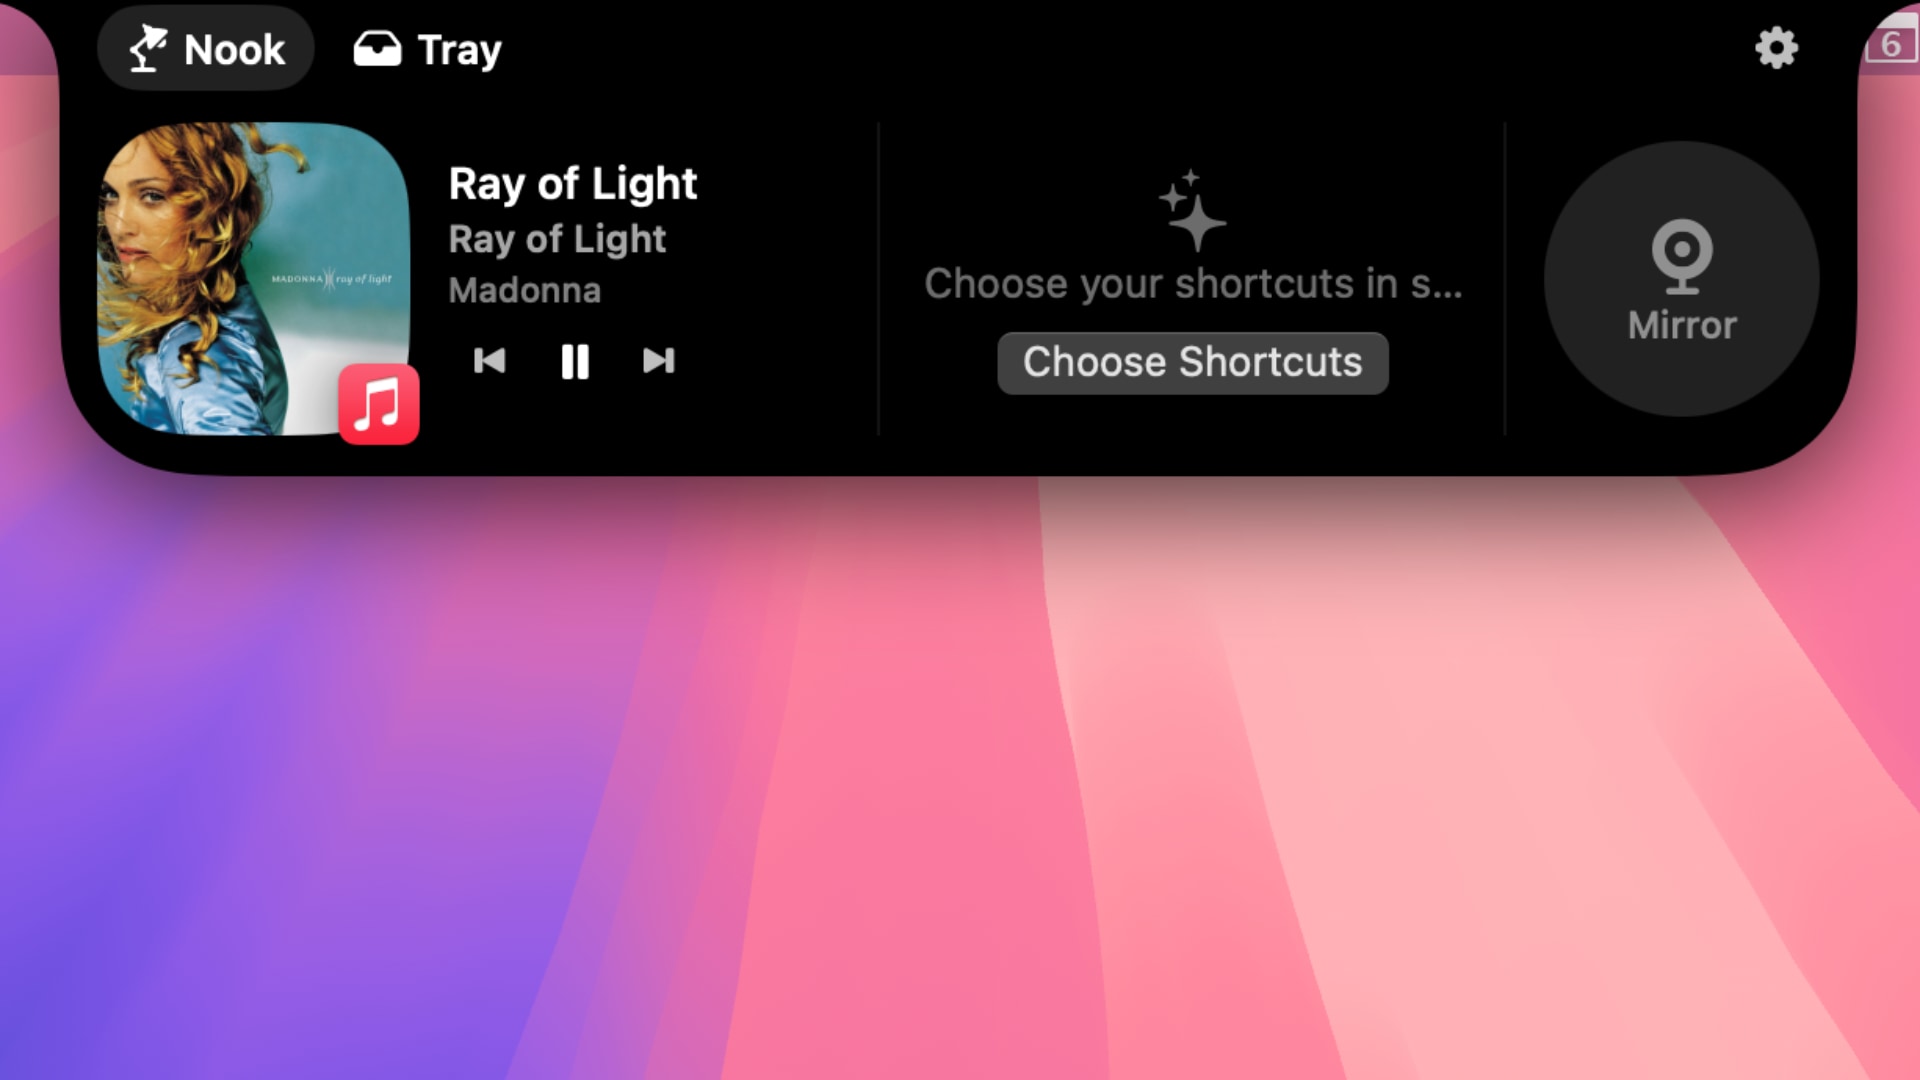Click the notification badge counter
This screenshot has height=1080, width=1920.
coord(1894,46)
